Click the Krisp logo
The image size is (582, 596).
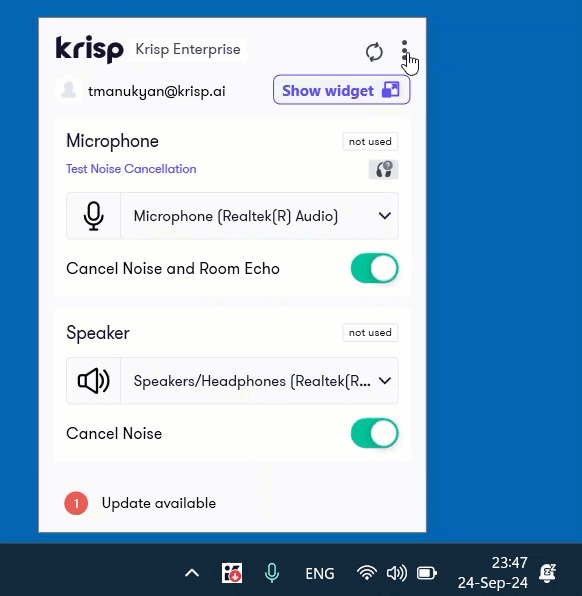(x=90, y=49)
